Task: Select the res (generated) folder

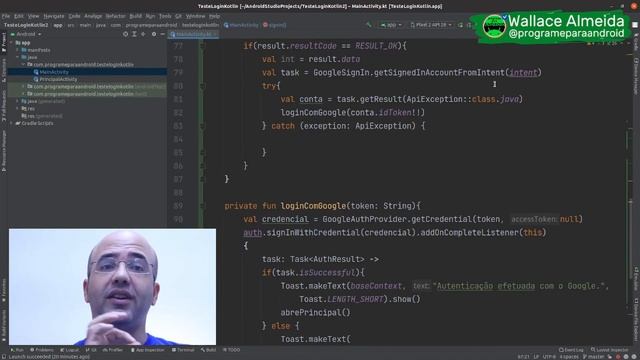Action: [x=42, y=116]
